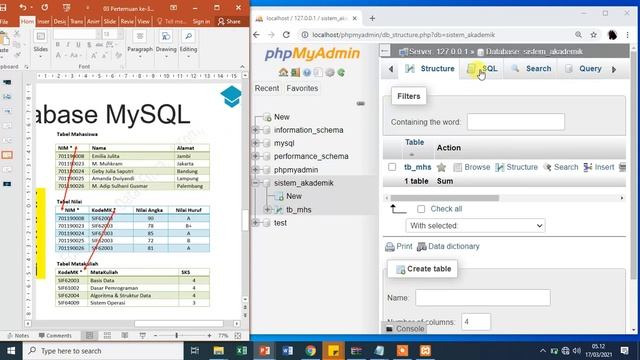The height and width of the screenshot is (360, 640).
Task: Click the Windows taskbar search box
Action: (x=103, y=351)
